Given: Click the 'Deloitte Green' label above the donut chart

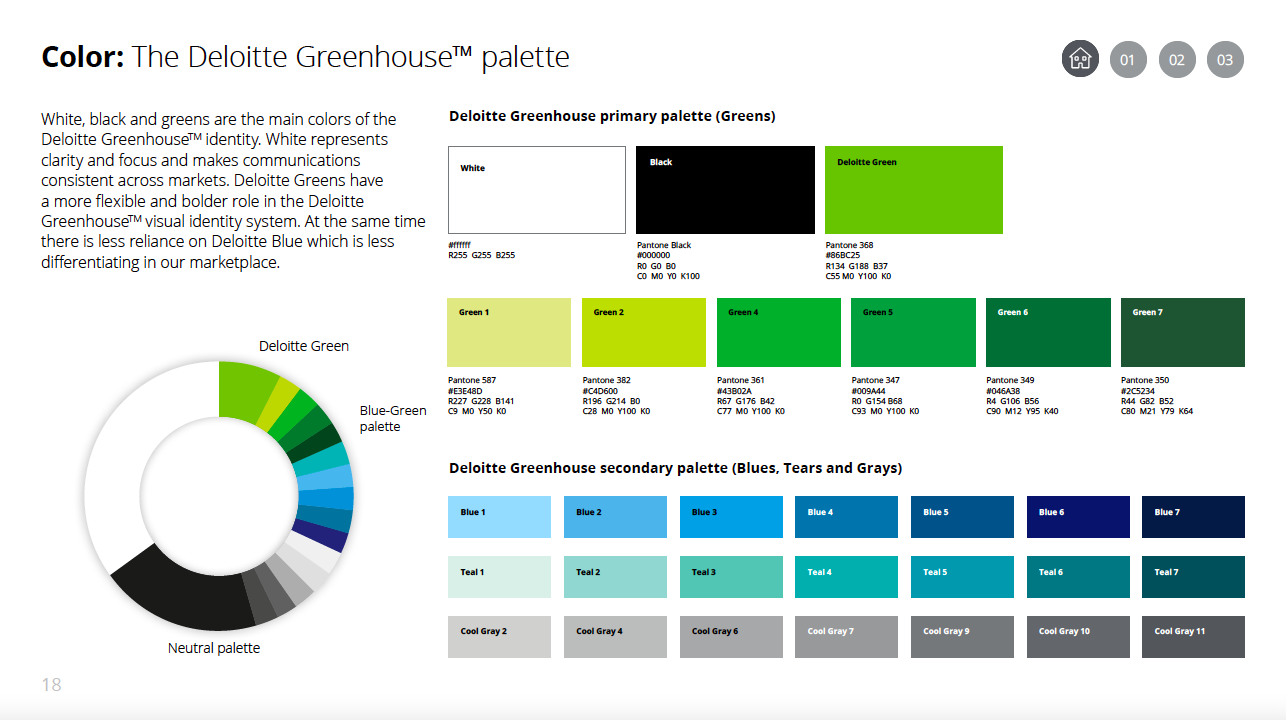Looking at the screenshot, I should pyautogui.click(x=304, y=346).
